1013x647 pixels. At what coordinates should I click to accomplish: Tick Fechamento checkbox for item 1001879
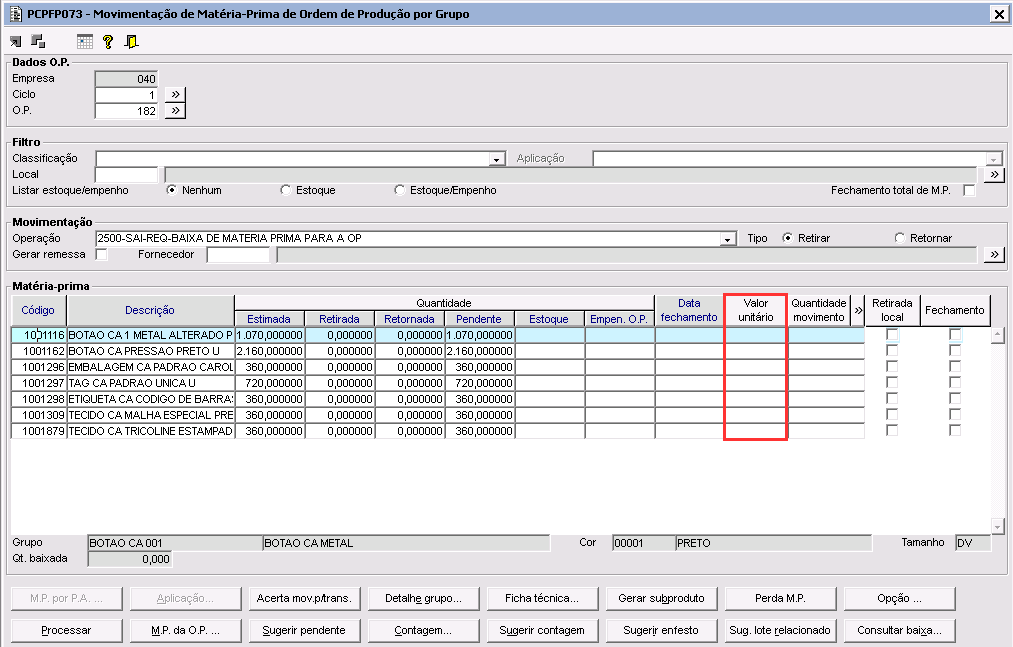click(x=955, y=430)
